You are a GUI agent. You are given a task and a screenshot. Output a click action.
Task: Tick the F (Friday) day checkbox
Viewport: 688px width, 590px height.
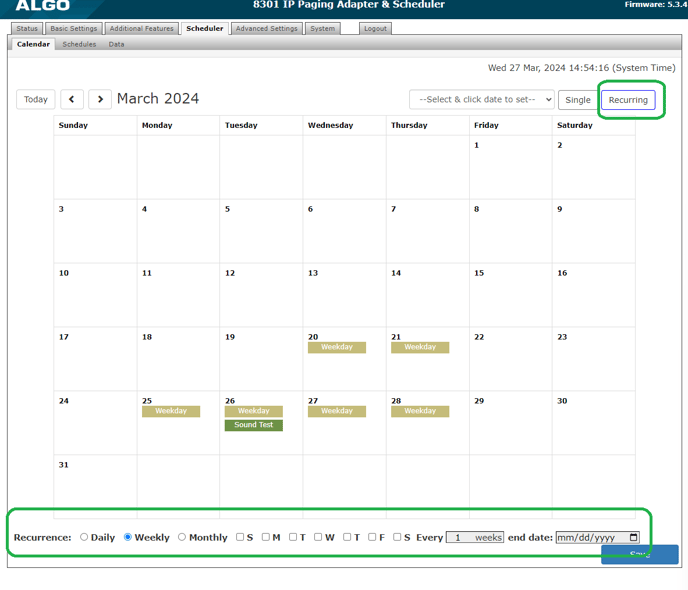(371, 537)
